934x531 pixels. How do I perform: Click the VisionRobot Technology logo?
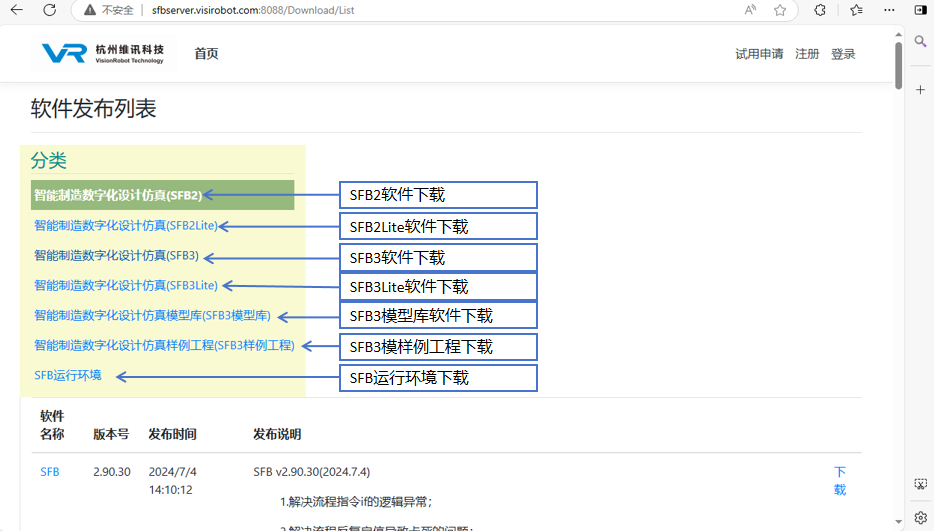[103, 54]
